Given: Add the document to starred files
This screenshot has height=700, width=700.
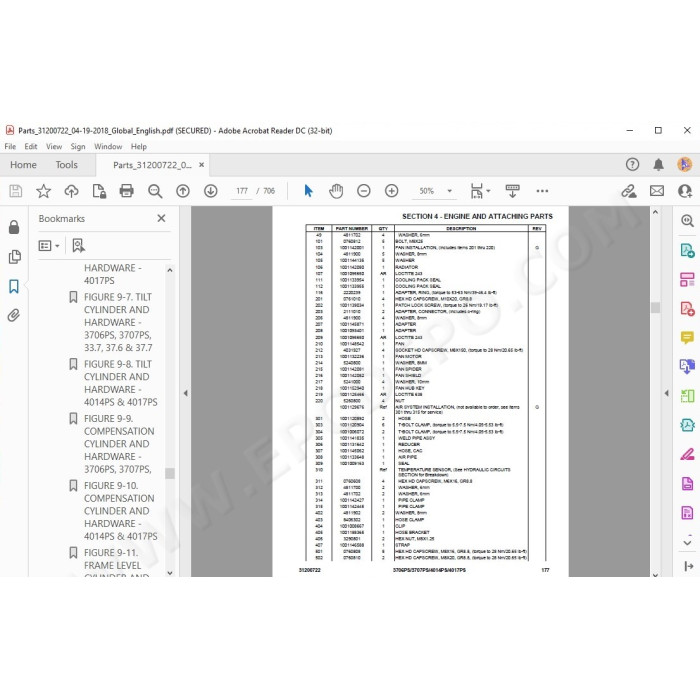Looking at the screenshot, I should pos(43,191).
